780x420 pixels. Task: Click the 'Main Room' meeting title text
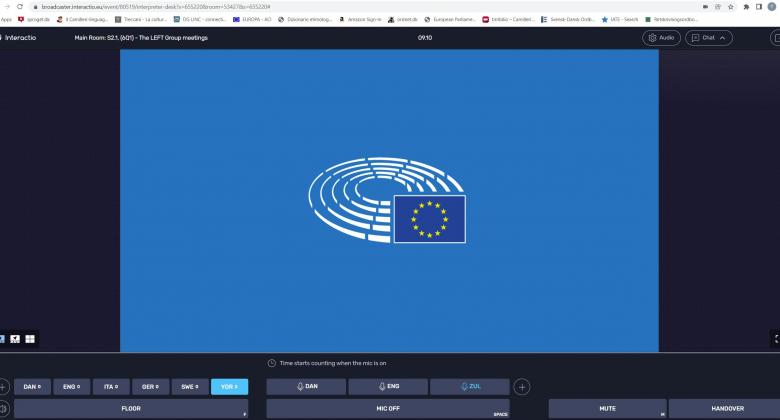pos(141,38)
